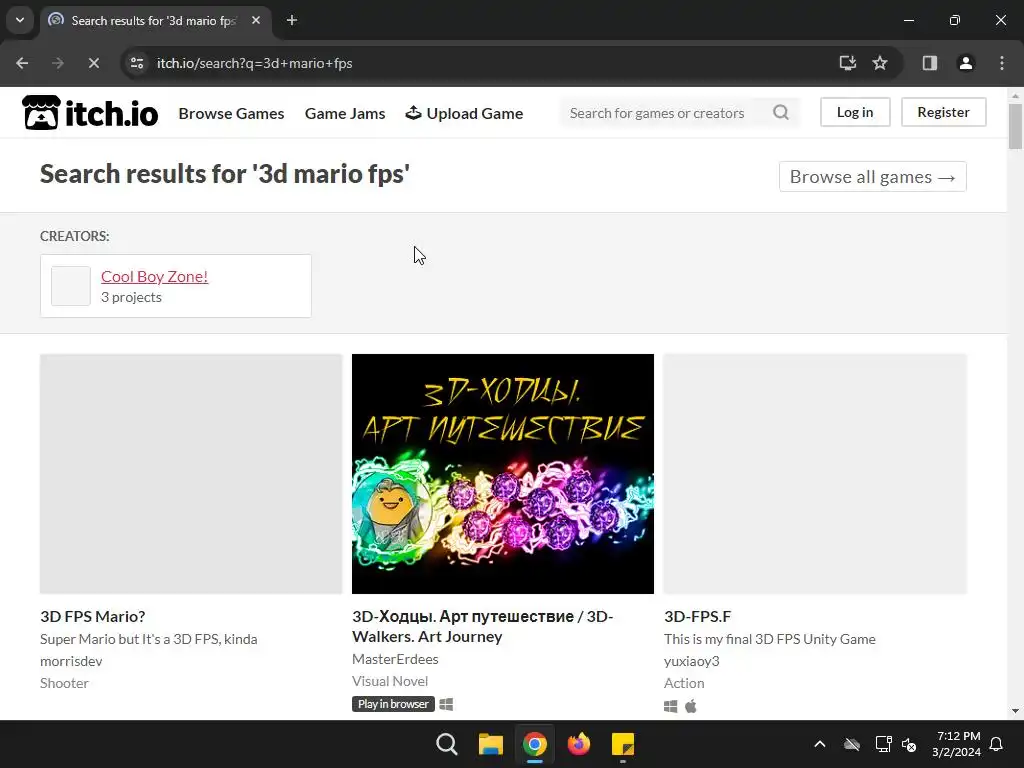
Task: Click the search magnifier icon in itch.io header
Action: tap(780, 112)
